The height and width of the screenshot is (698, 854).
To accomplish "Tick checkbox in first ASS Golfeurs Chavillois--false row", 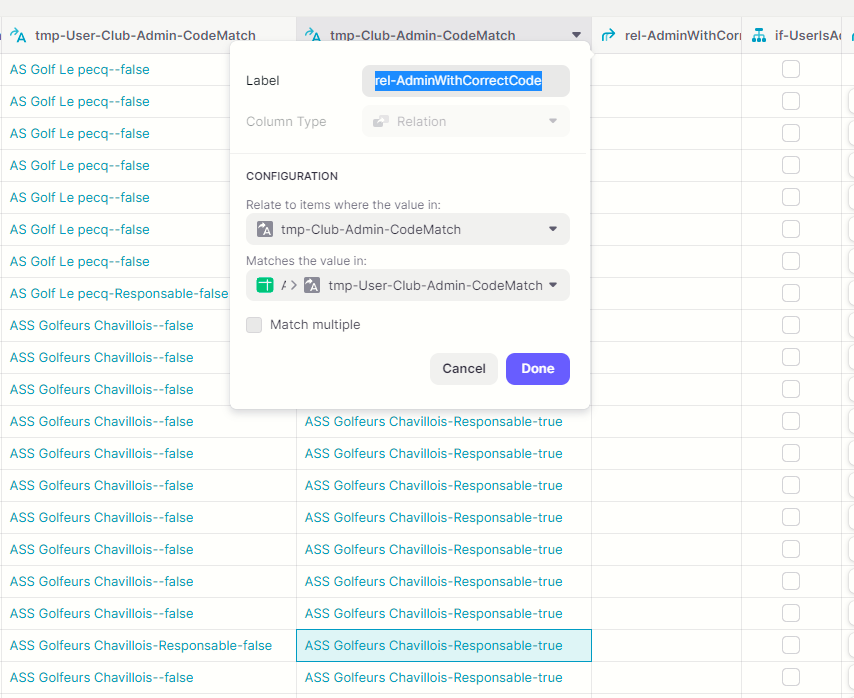I will (791, 325).
